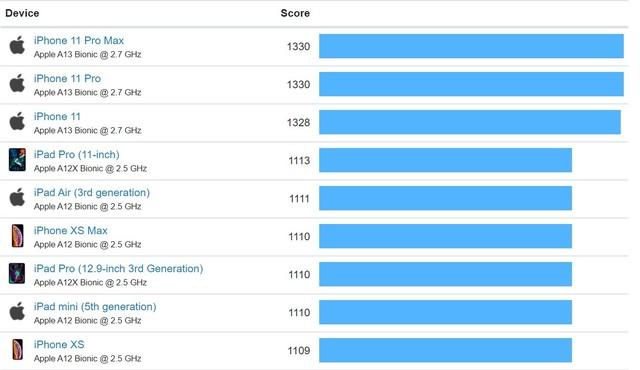Click the Apple logo beside iPhone 11 Pro

tap(17, 83)
